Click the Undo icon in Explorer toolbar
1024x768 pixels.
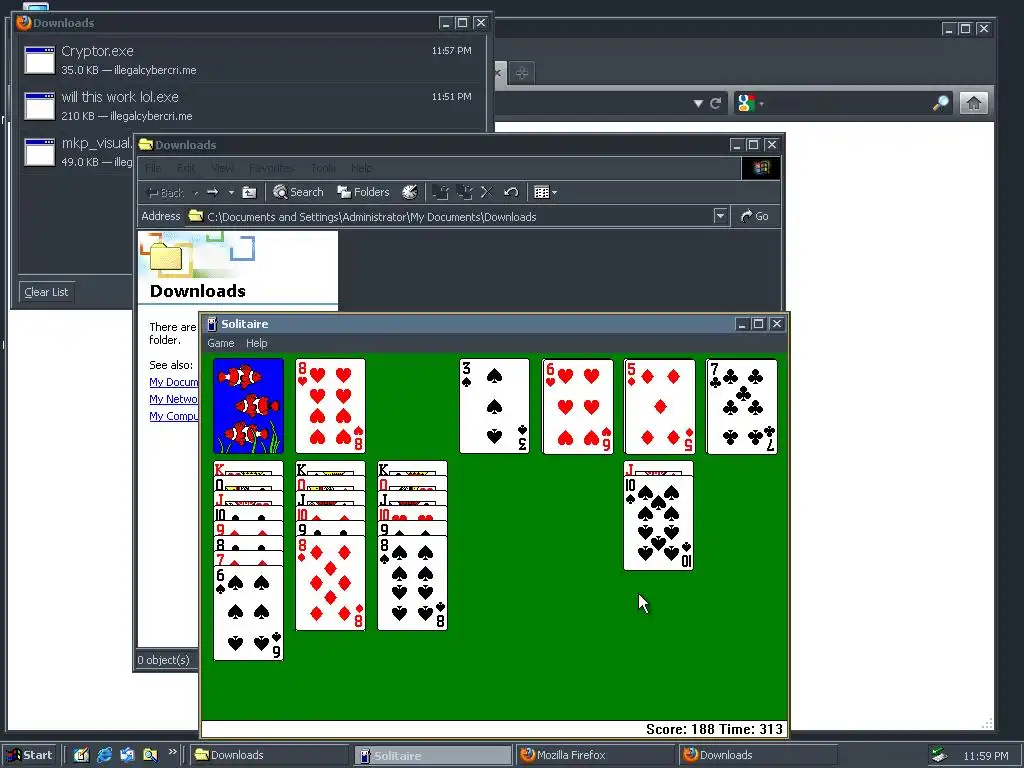coord(511,192)
